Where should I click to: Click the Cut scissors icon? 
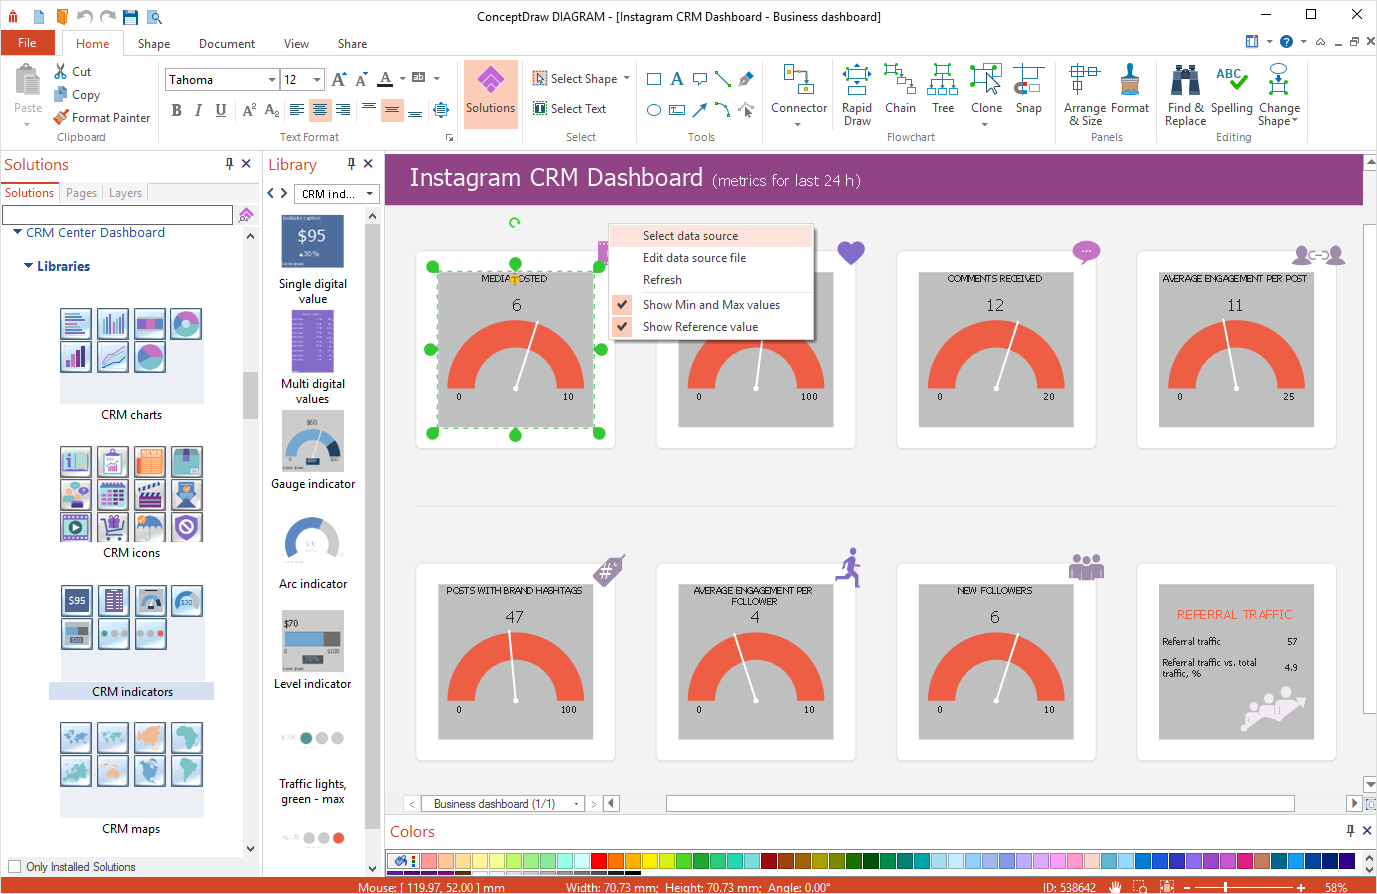tap(61, 71)
